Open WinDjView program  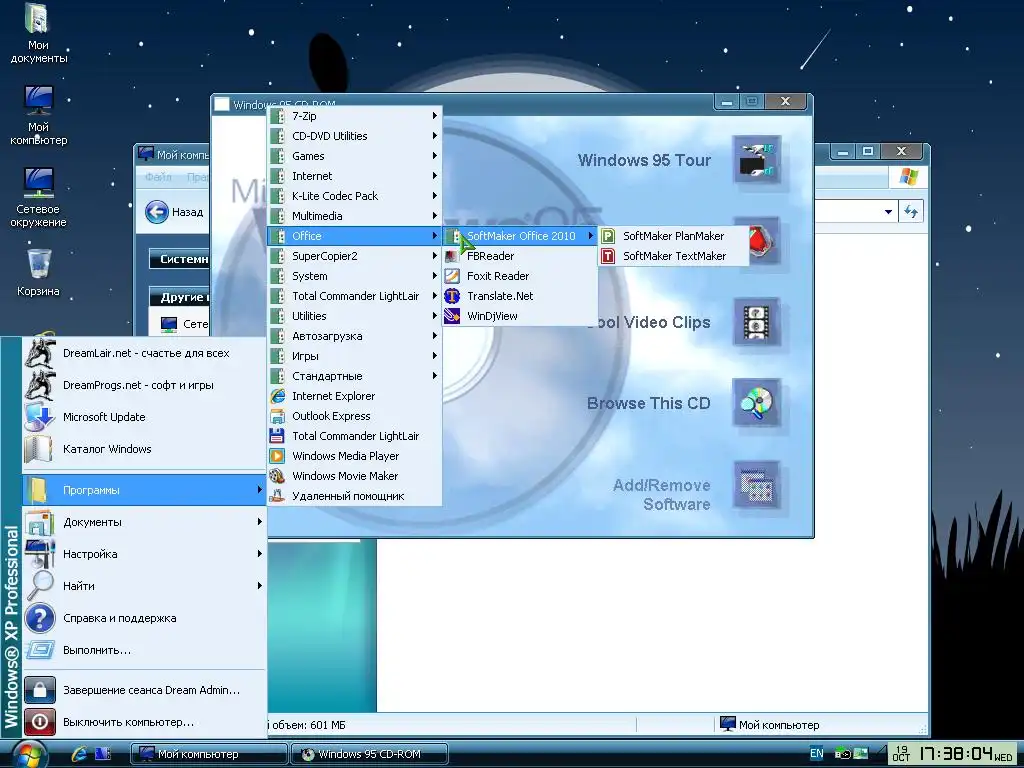coord(520,316)
